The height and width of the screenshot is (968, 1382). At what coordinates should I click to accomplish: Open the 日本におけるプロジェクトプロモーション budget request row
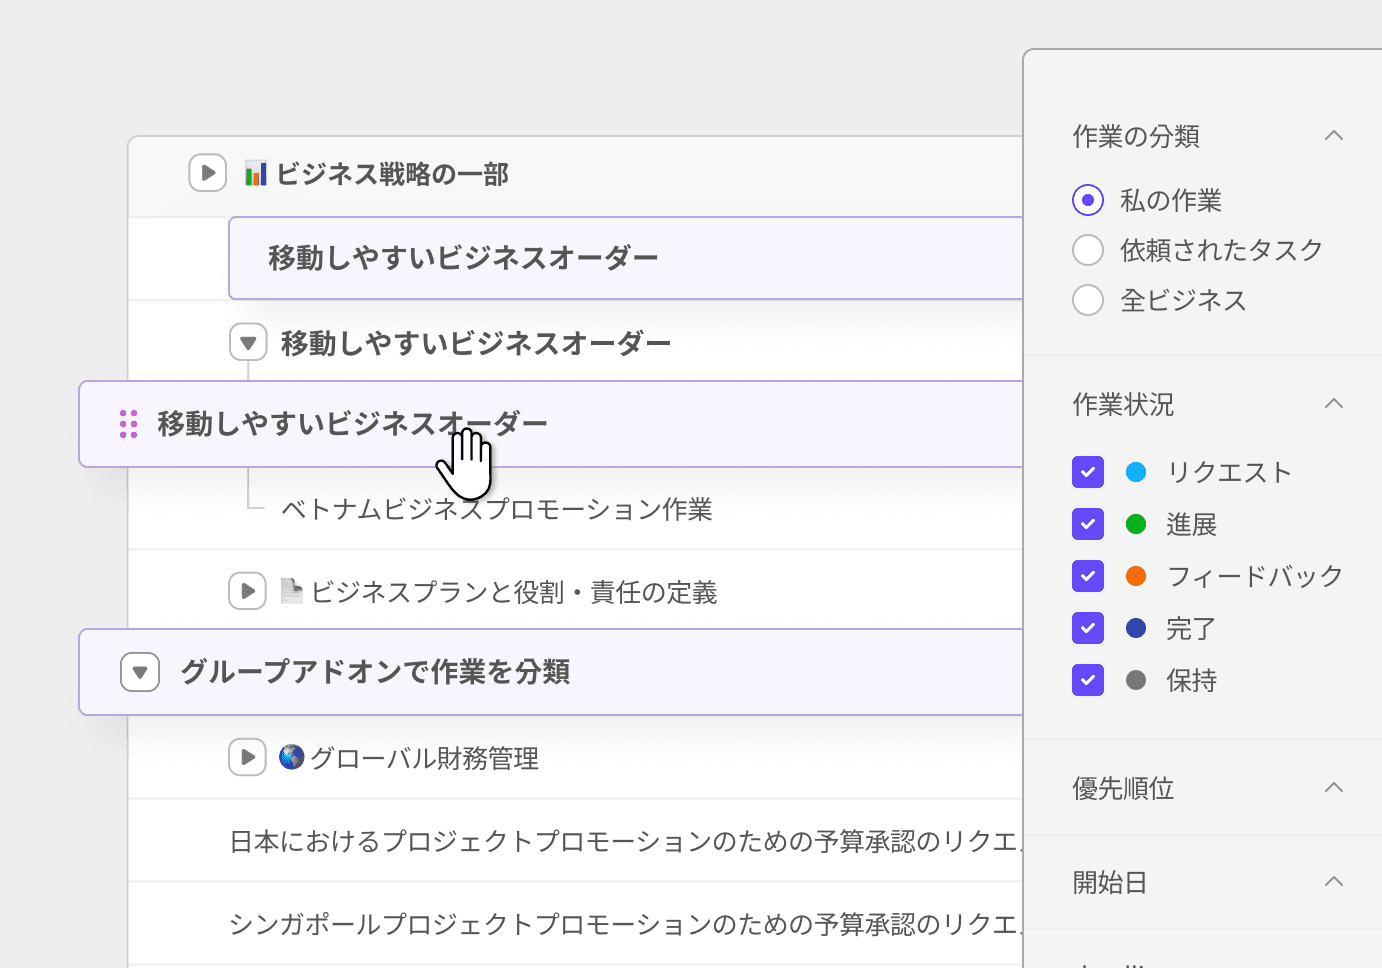(576, 841)
